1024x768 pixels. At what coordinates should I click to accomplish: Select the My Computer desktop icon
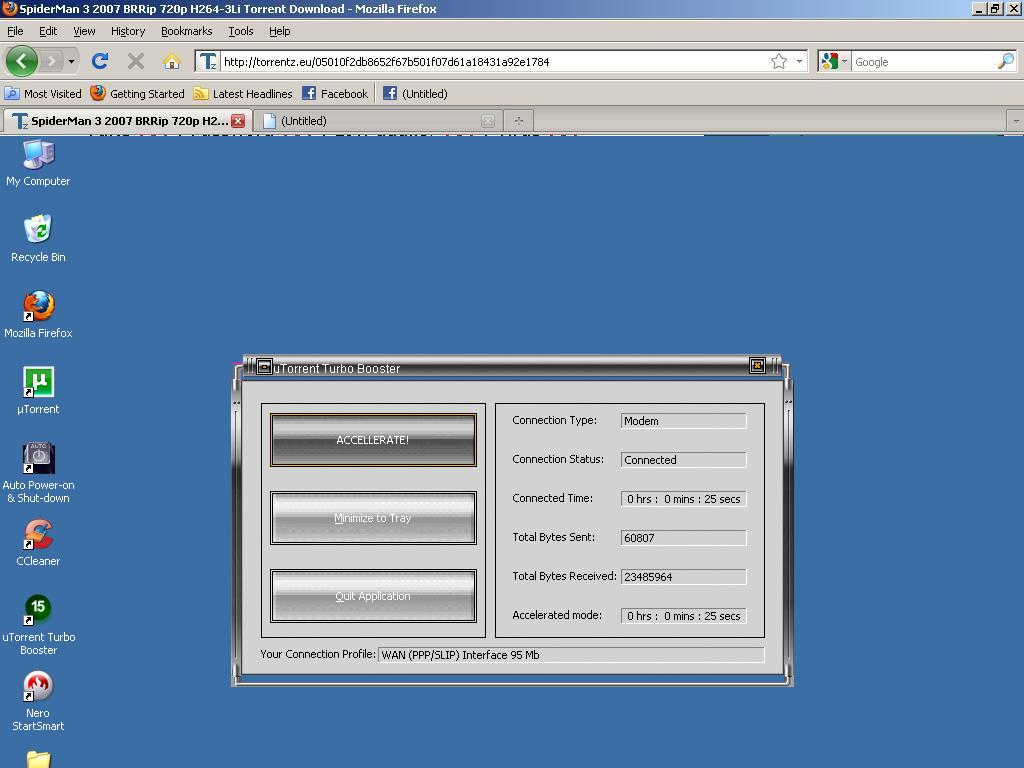[38, 164]
